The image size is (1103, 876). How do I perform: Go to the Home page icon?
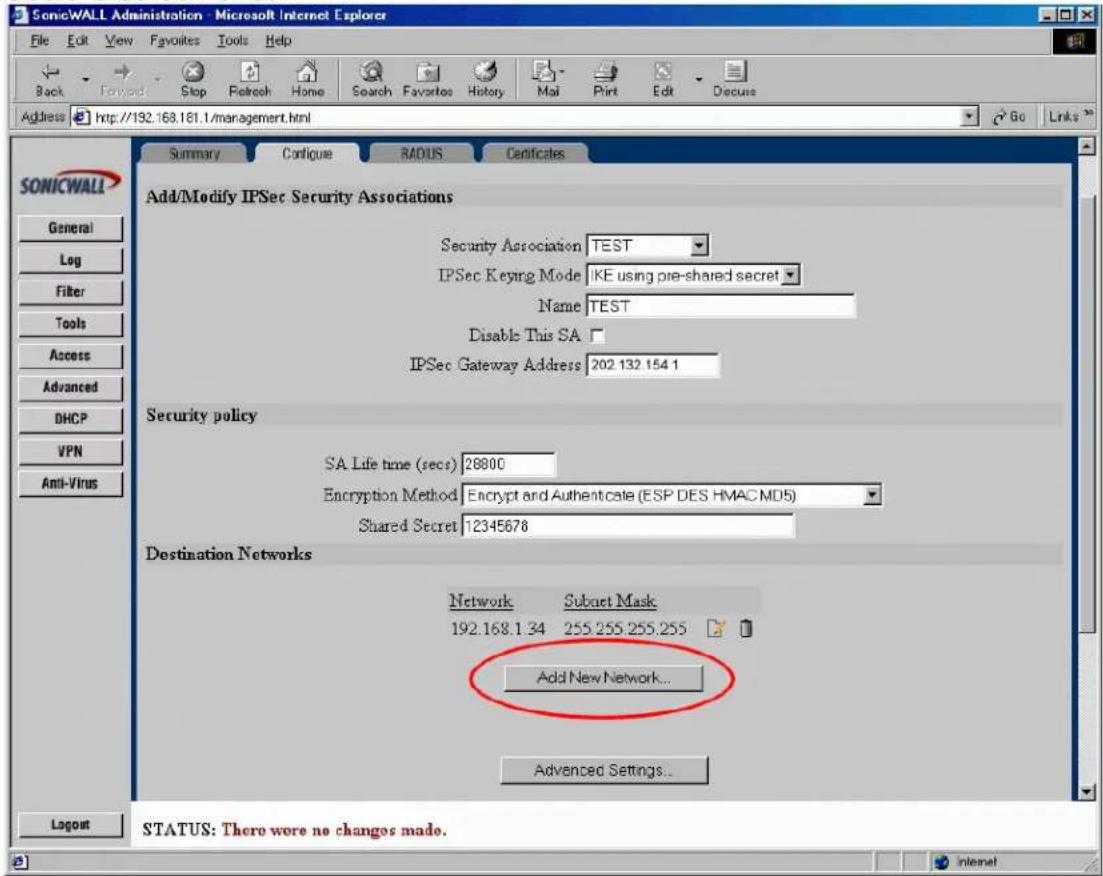coord(307,80)
